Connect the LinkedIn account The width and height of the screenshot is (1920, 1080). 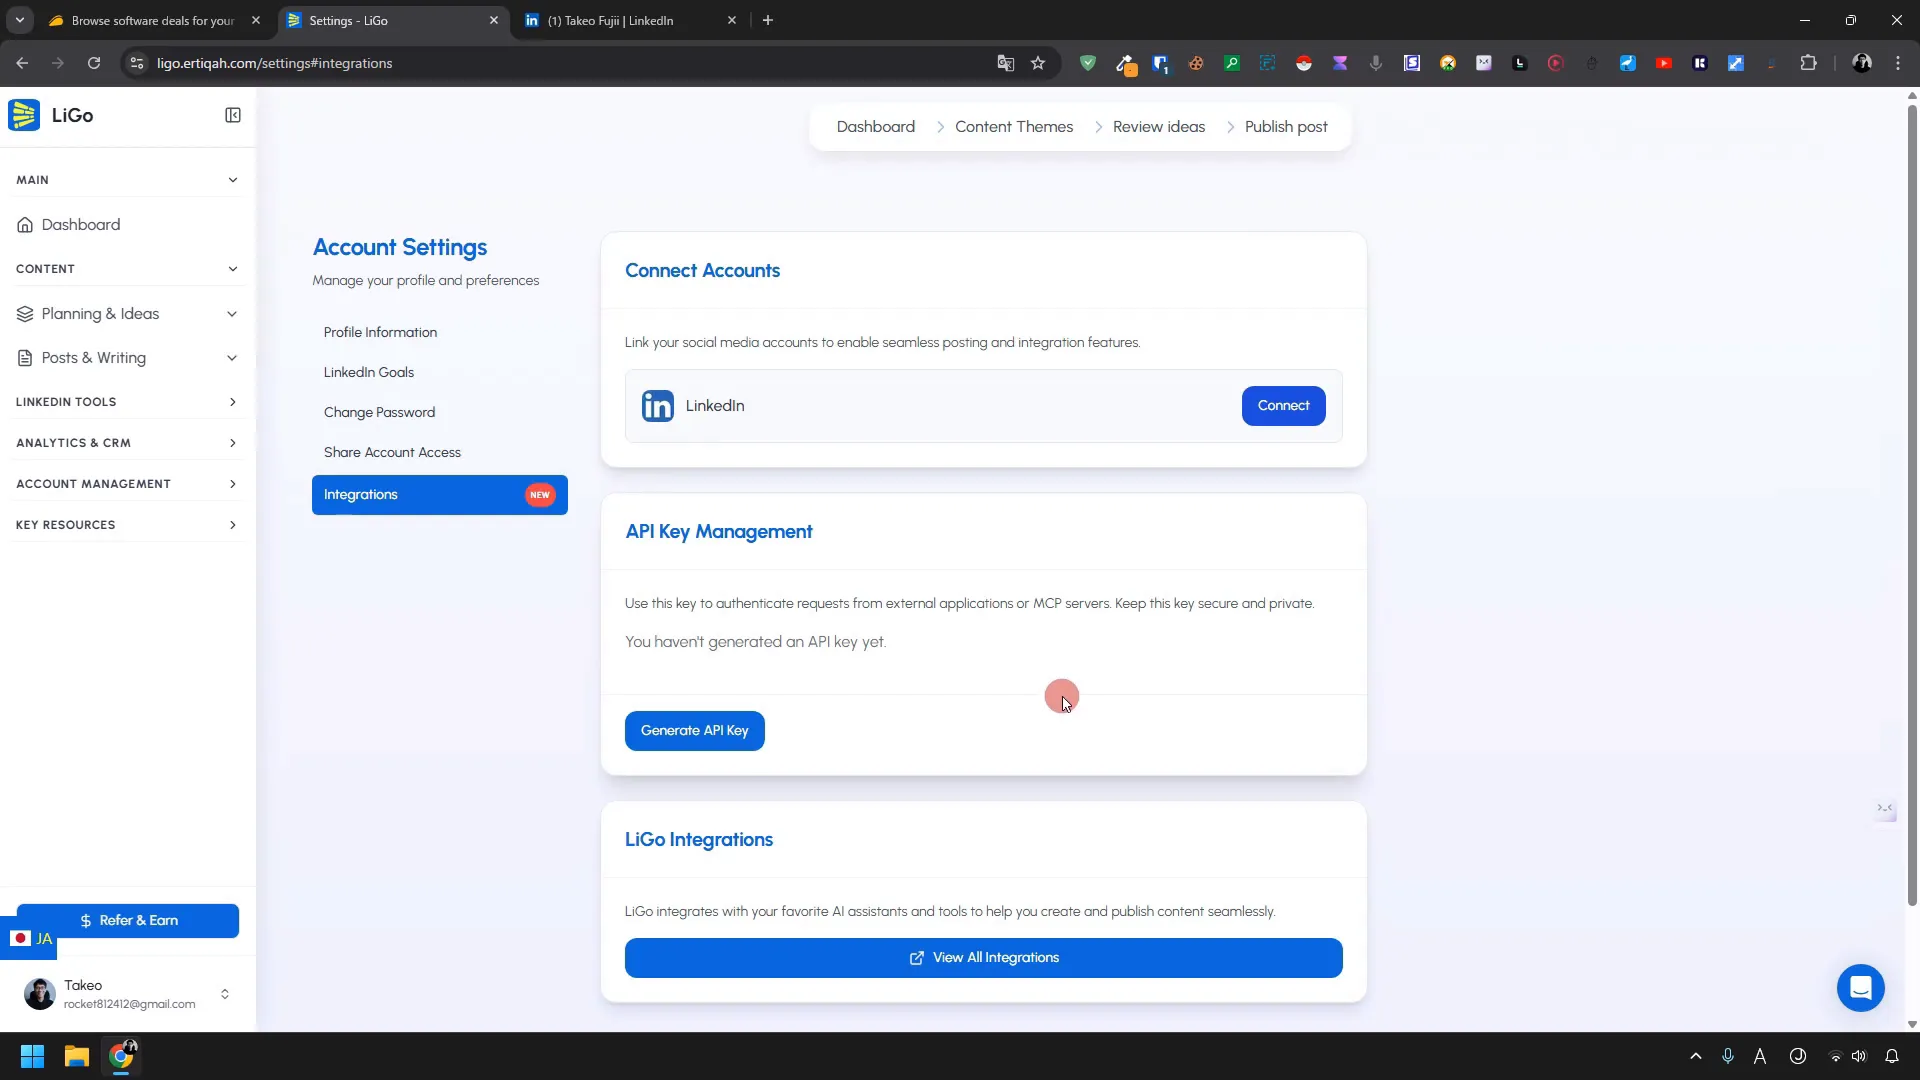1283,406
